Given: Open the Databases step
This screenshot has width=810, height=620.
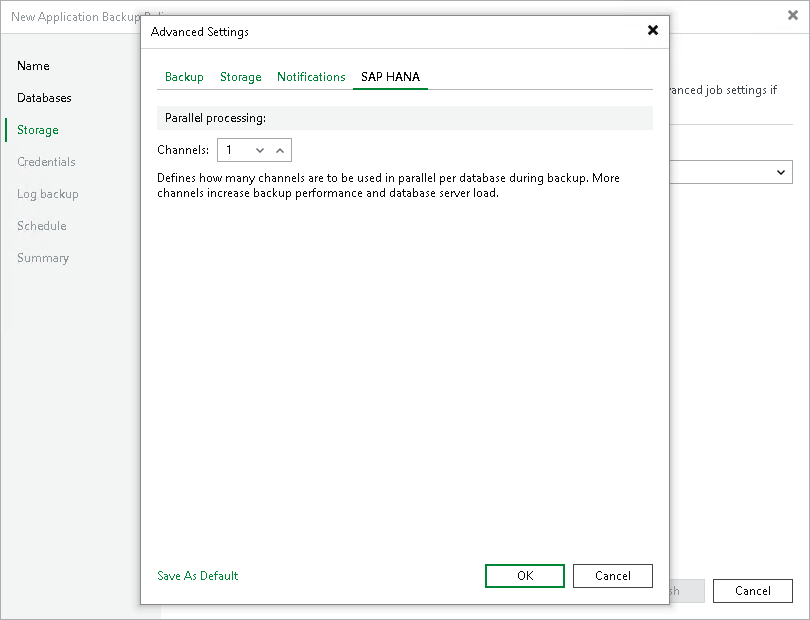Looking at the screenshot, I should coord(43,98).
